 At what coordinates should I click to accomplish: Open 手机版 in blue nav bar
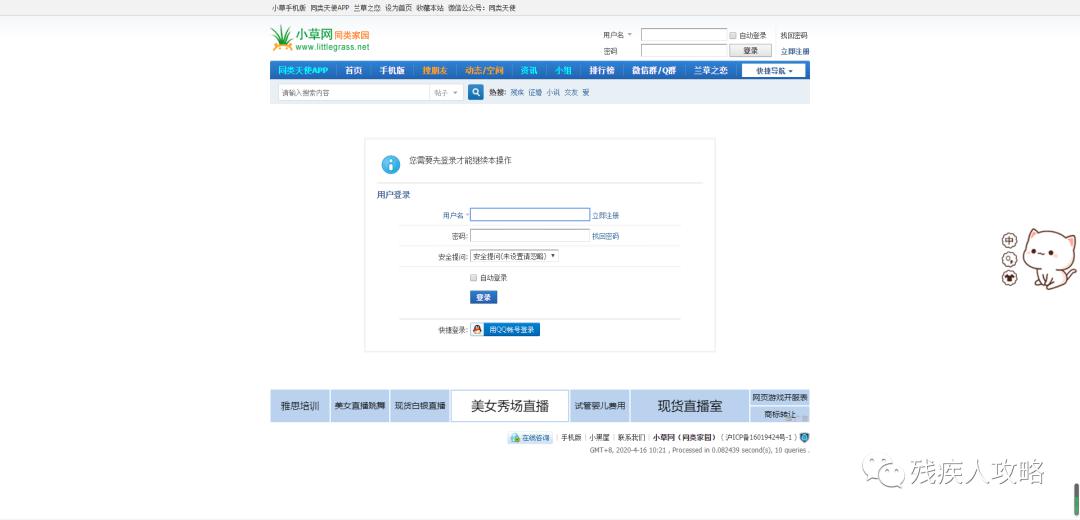coord(392,70)
